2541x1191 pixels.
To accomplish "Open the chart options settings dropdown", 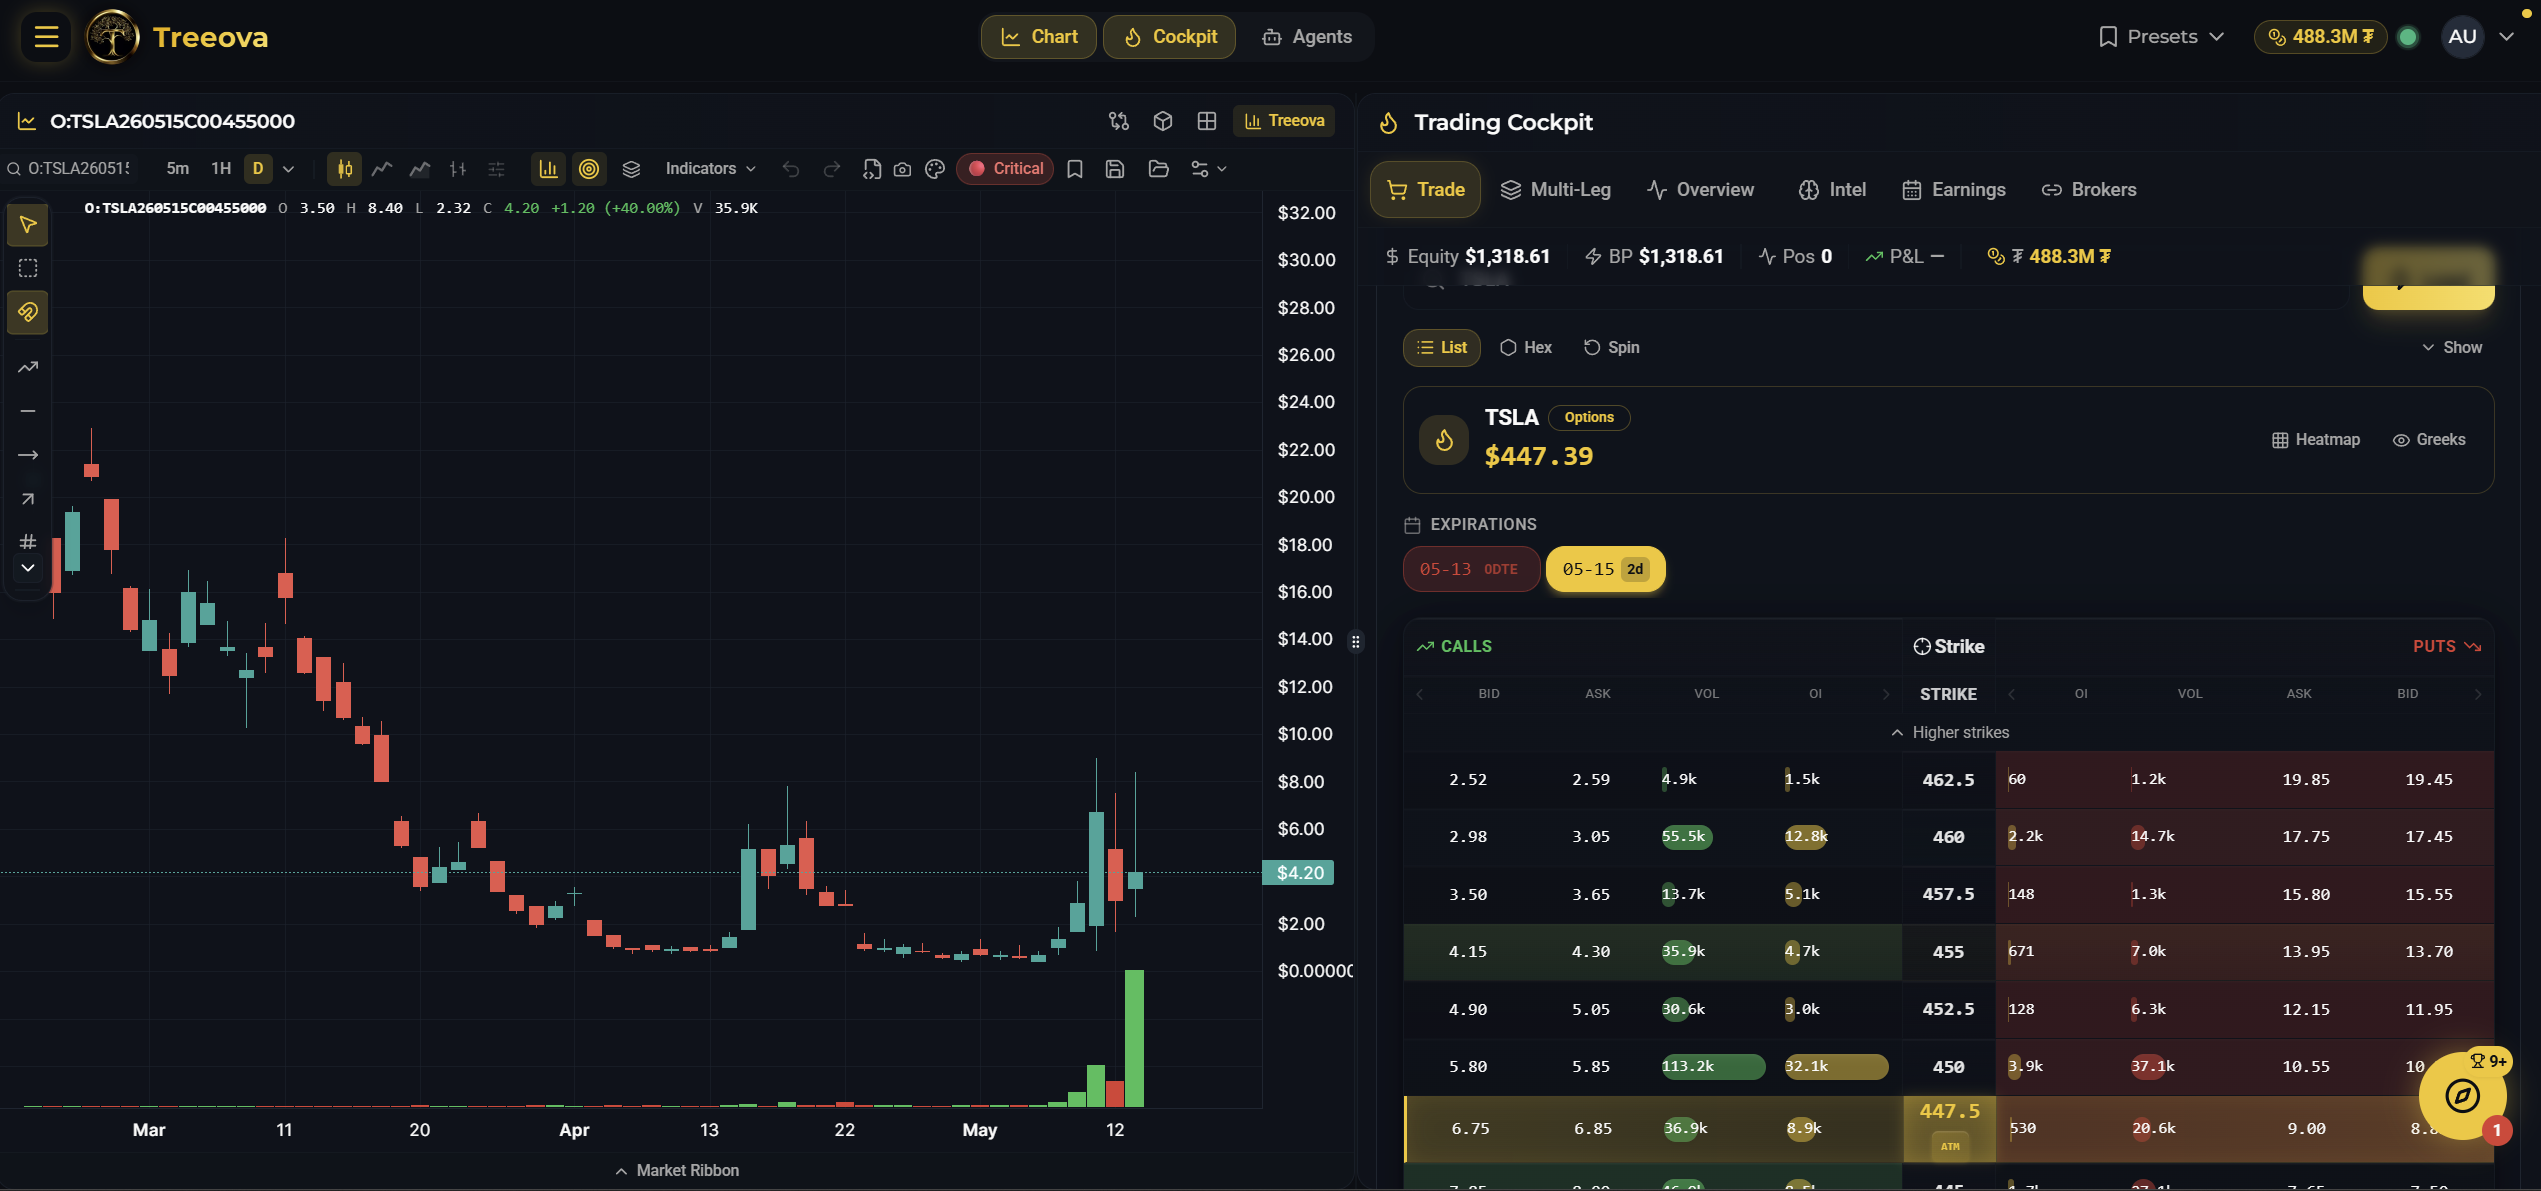I will pos(1208,169).
